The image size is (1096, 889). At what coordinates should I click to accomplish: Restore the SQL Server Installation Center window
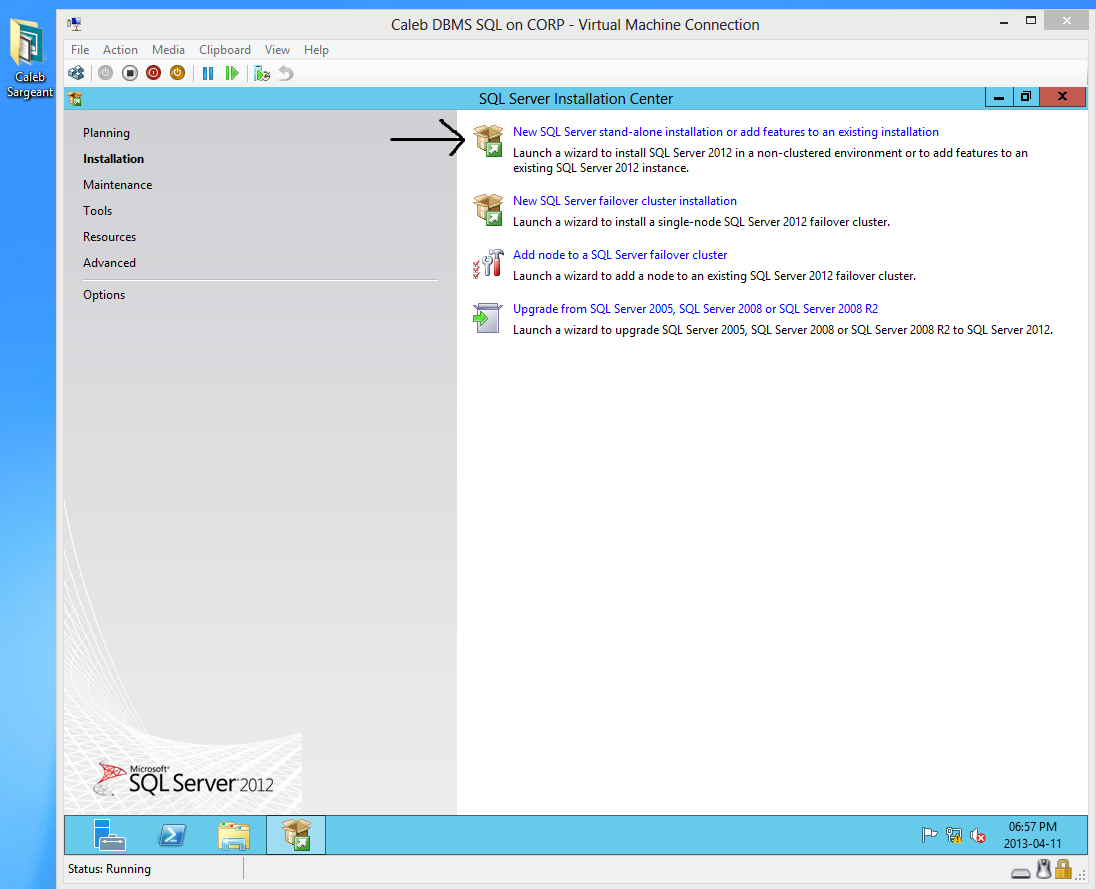[x=1025, y=97]
